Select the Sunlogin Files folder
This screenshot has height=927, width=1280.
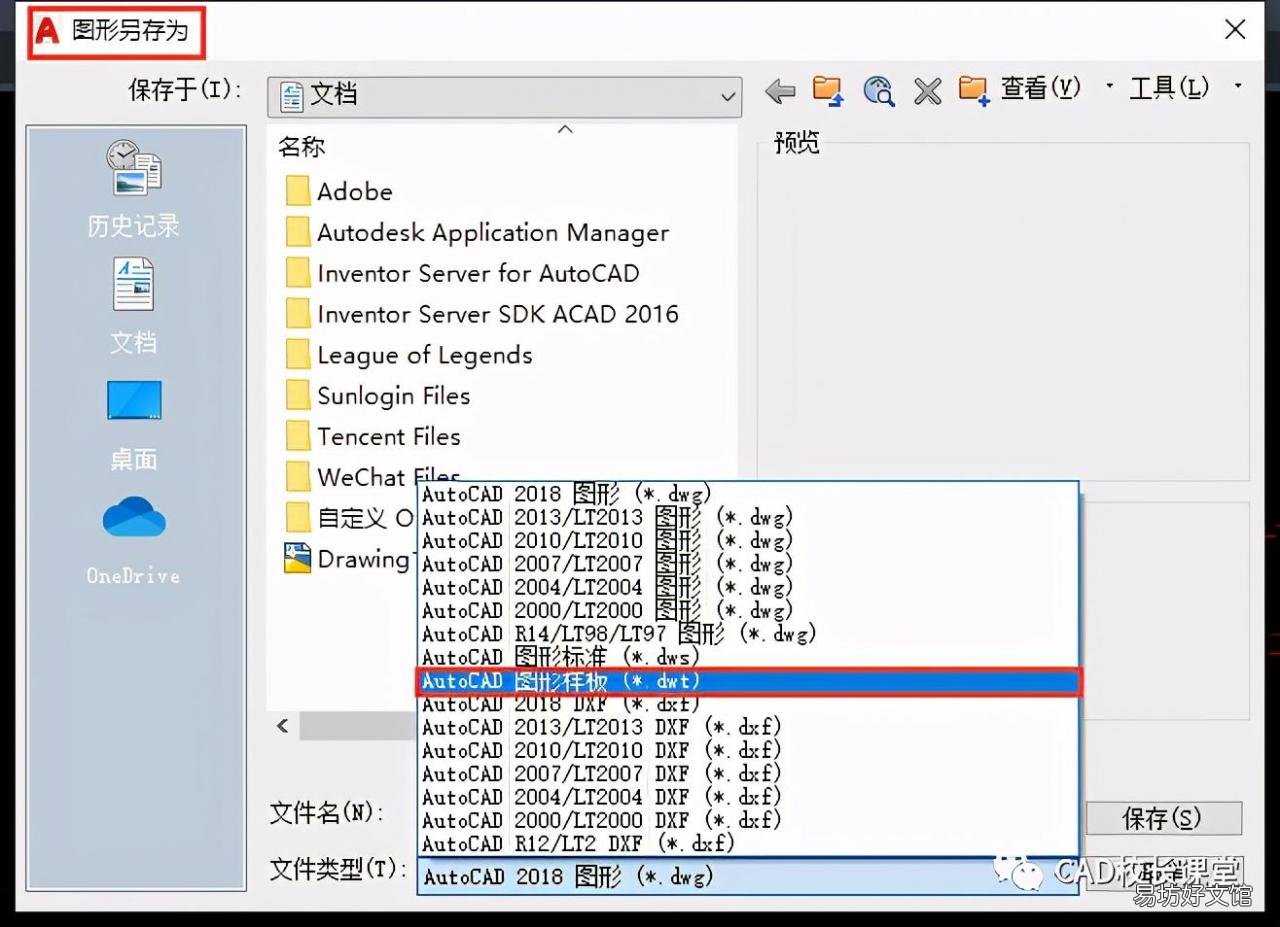pyautogui.click(x=378, y=396)
